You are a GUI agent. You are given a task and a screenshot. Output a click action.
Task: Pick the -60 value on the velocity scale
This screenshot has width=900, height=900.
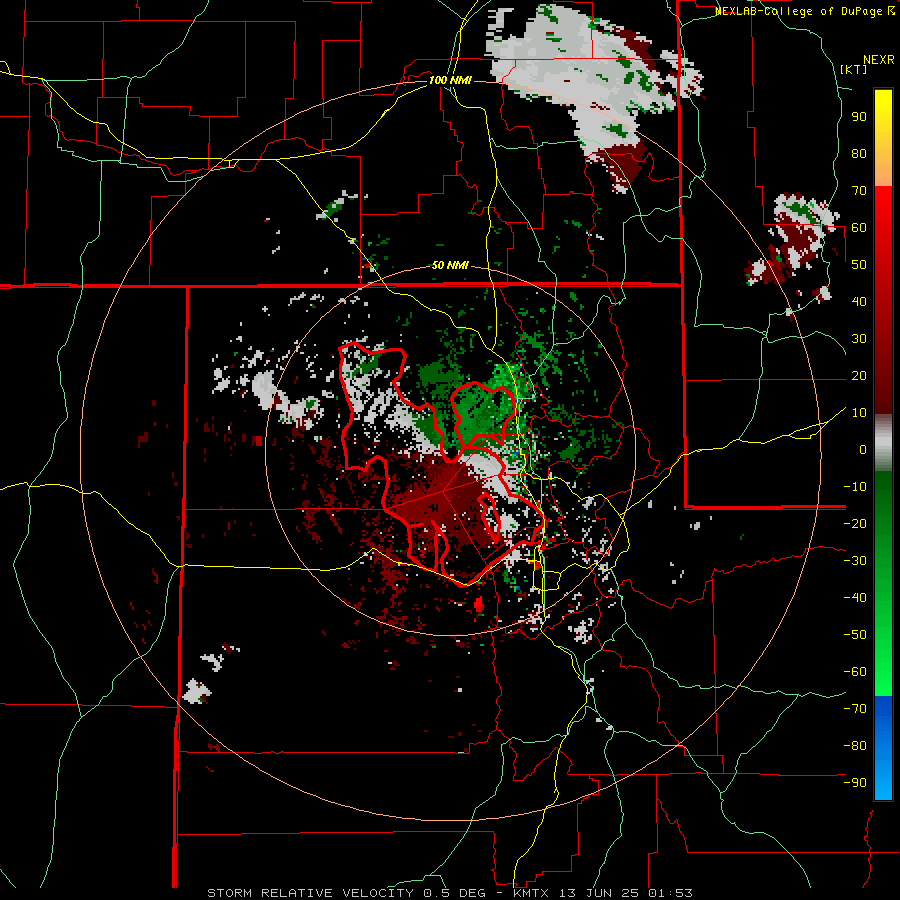pyautogui.click(x=855, y=672)
